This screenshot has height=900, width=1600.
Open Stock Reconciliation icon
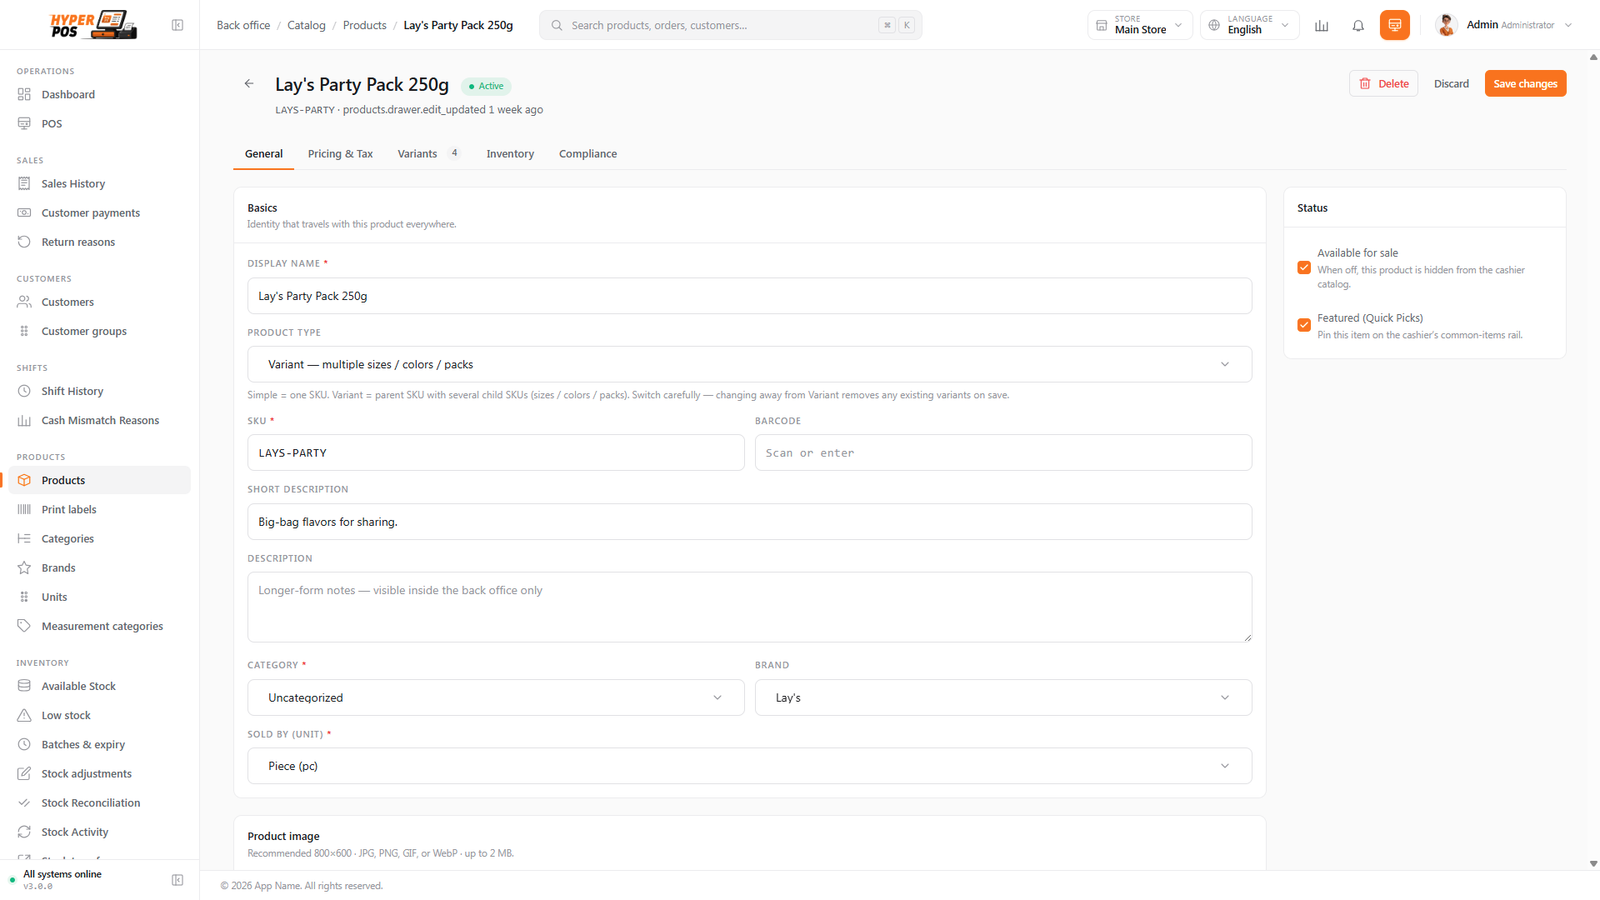[24, 802]
